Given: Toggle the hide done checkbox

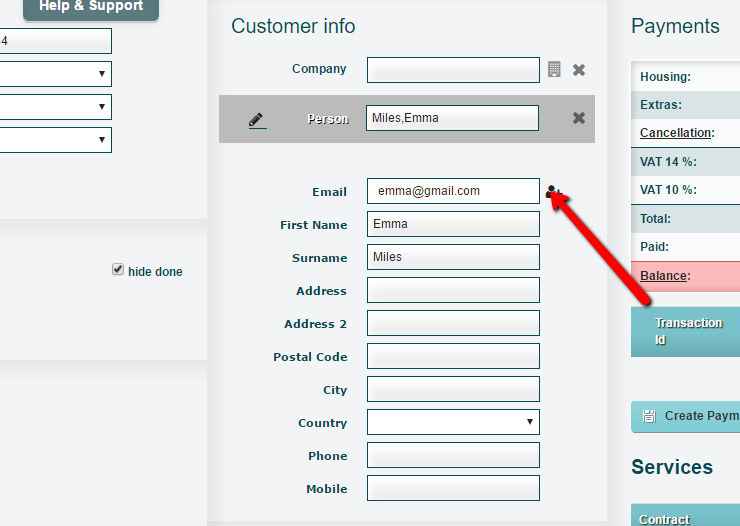Looking at the screenshot, I should [118, 269].
